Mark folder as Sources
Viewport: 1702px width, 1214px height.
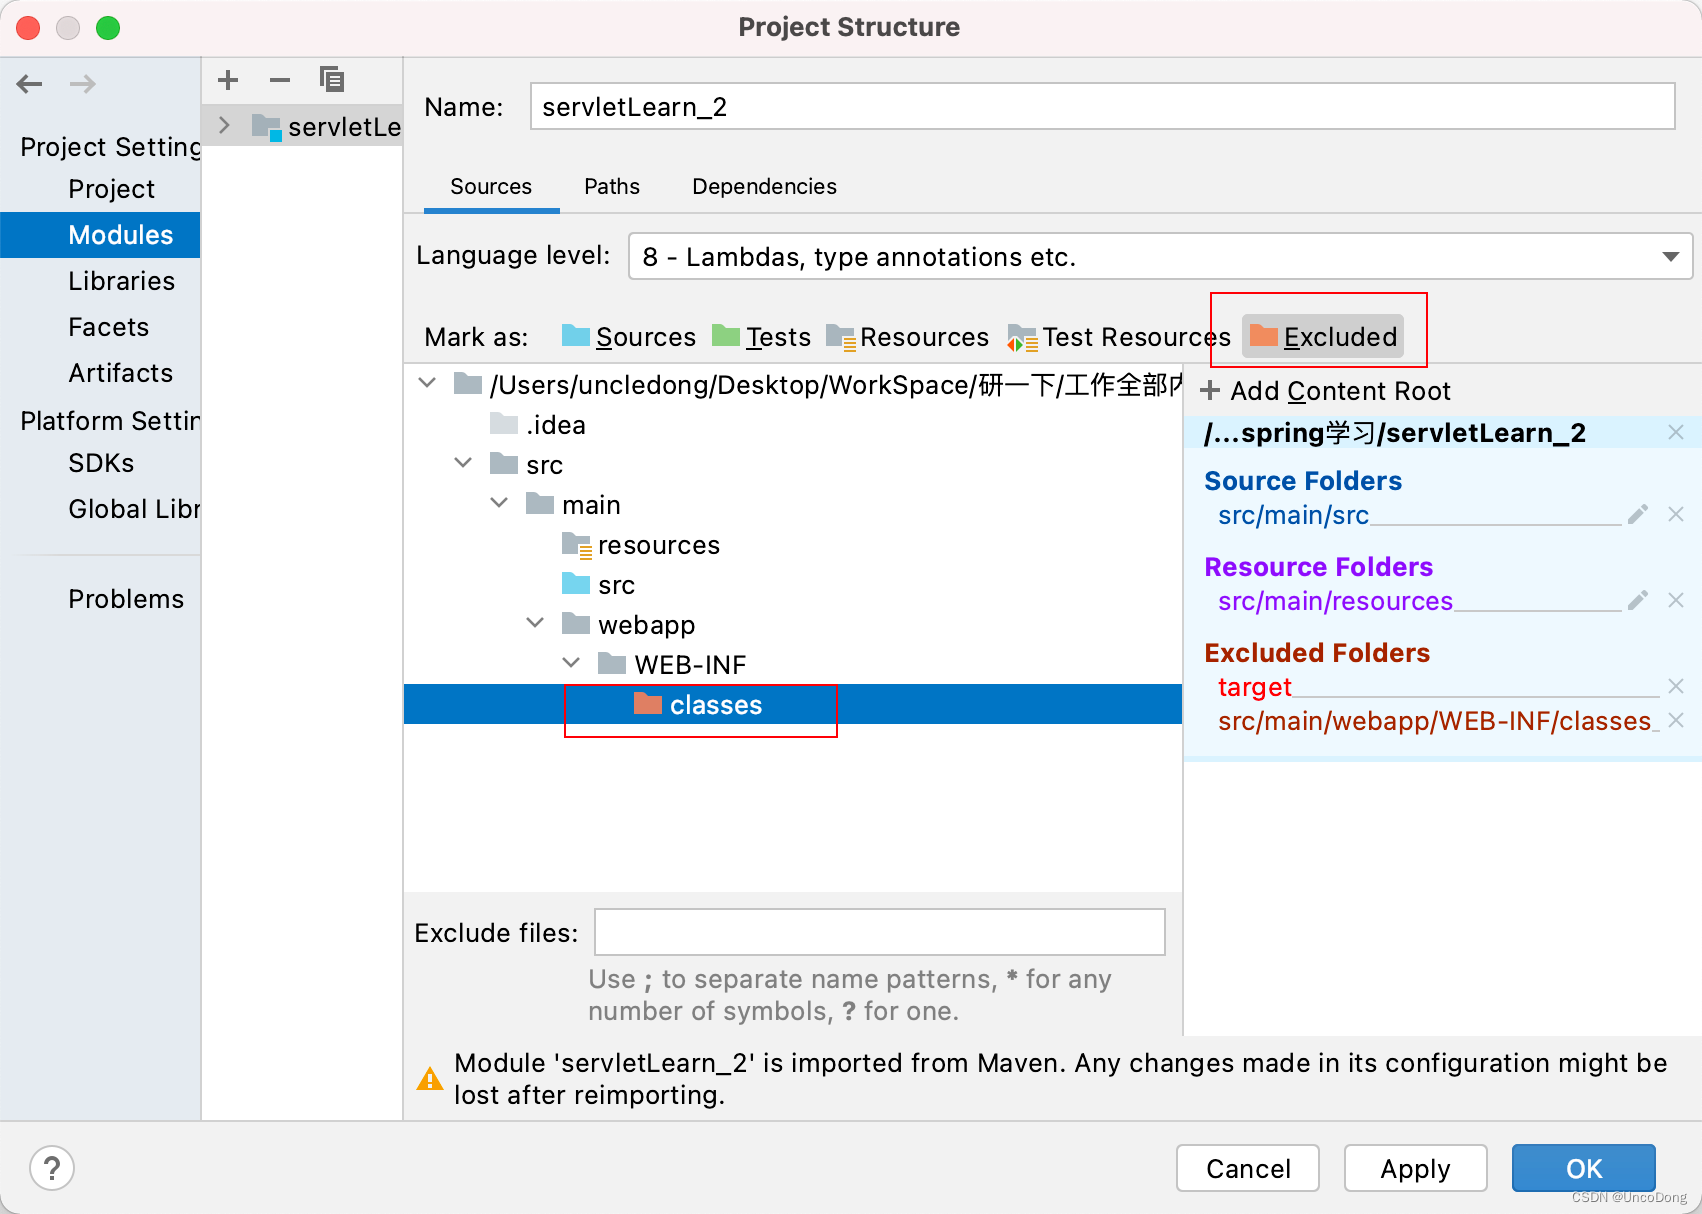(629, 337)
